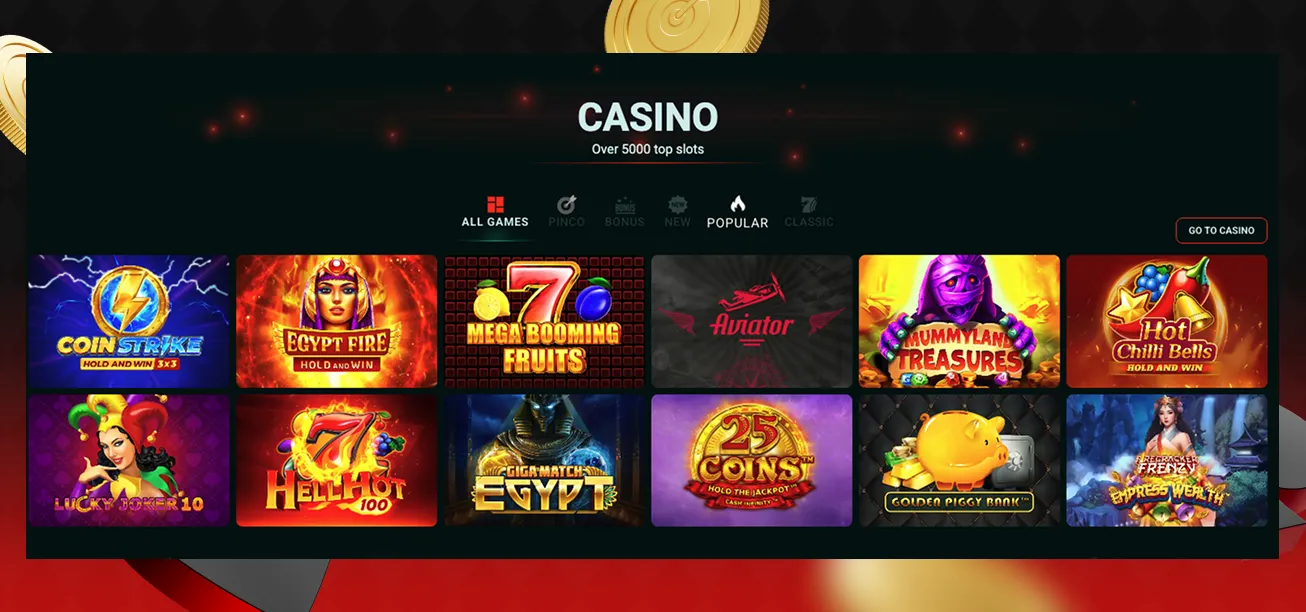The image size is (1306, 612).
Task: Launch the Aviator game tile
Action: point(752,321)
